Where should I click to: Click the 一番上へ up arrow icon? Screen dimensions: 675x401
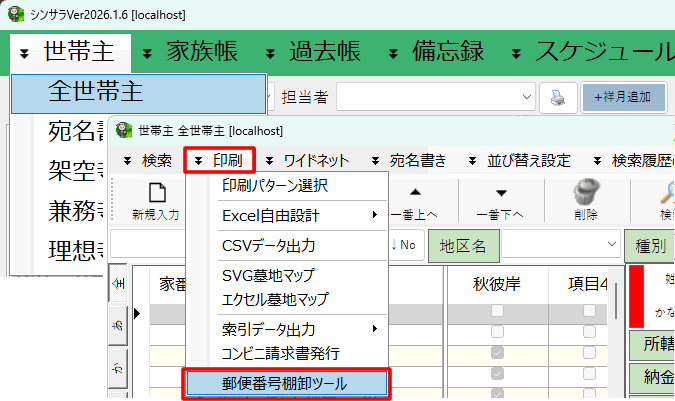click(416, 194)
